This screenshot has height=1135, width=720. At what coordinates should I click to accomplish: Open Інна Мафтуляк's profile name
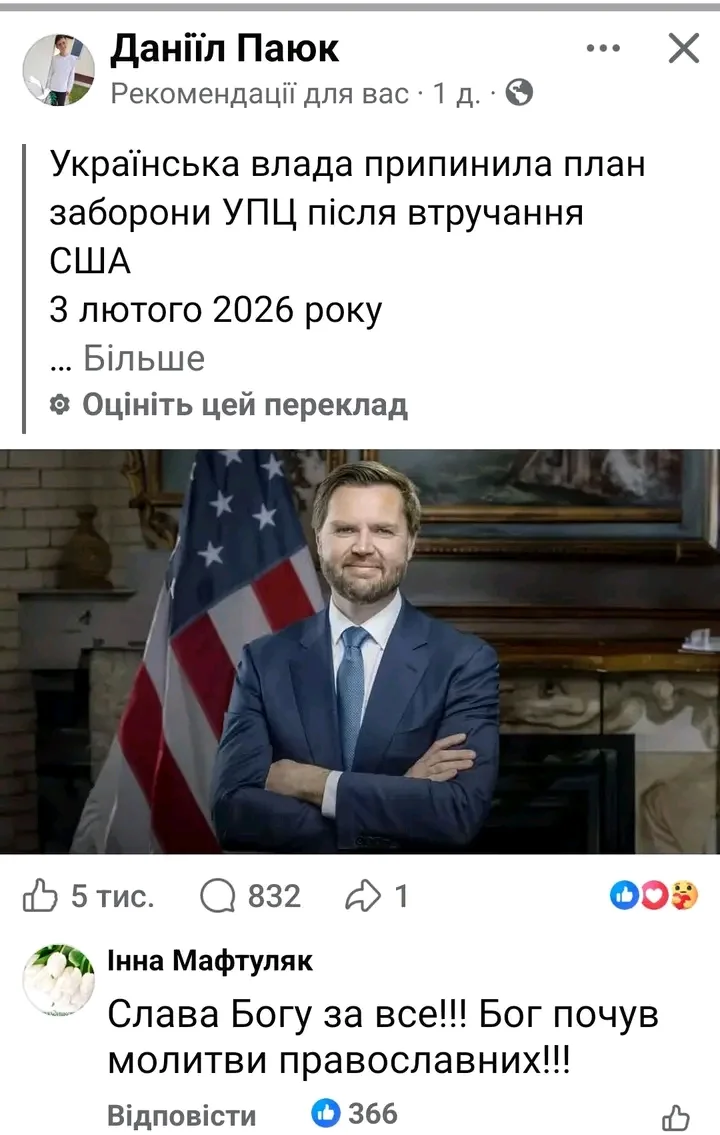click(x=210, y=961)
